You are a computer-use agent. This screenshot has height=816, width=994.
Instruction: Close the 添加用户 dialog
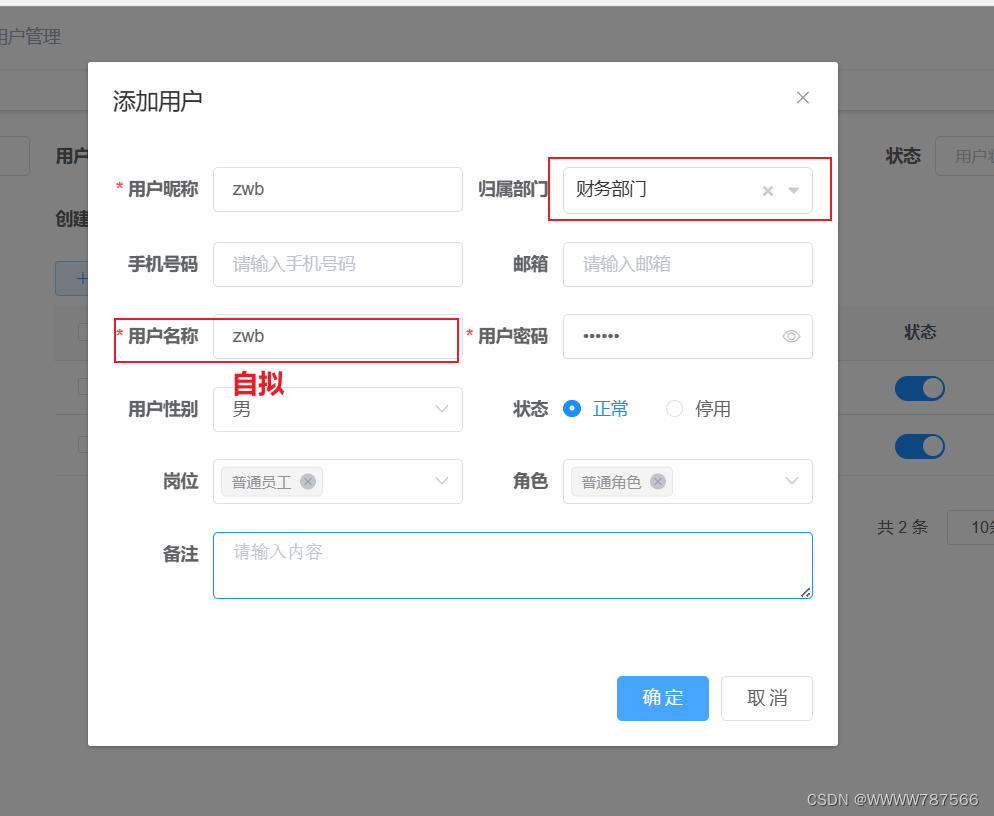pos(802,97)
